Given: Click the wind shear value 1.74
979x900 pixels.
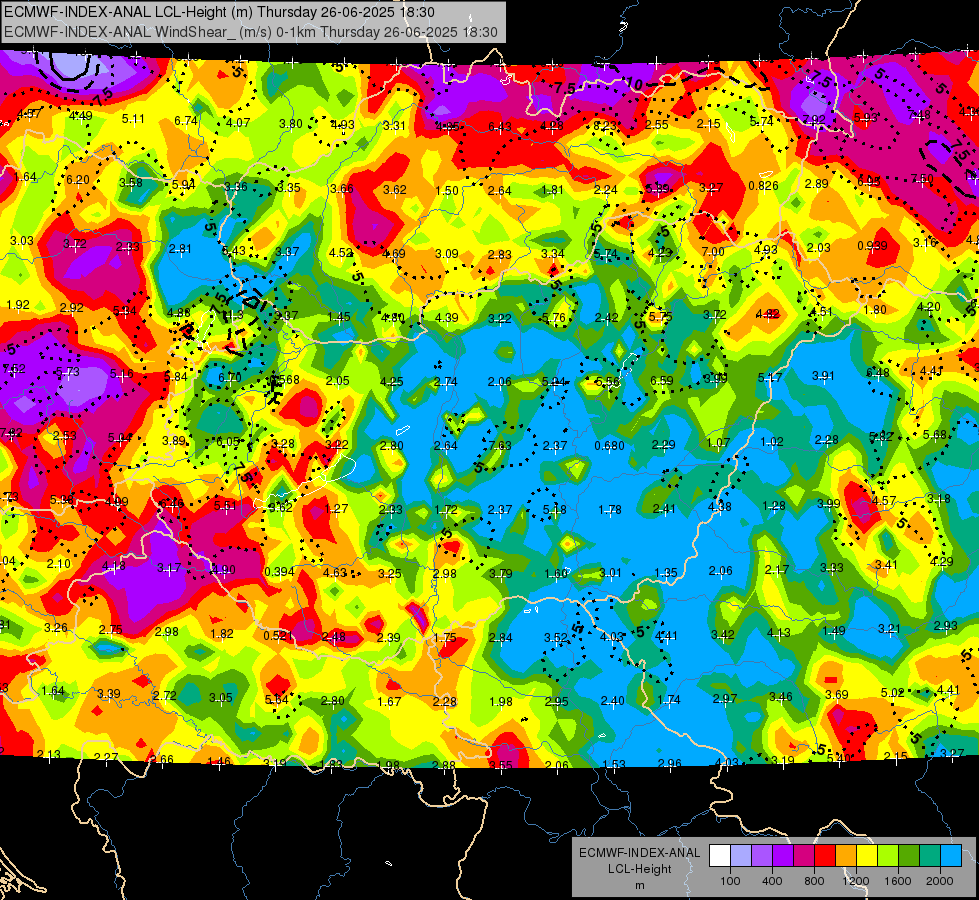Looking at the screenshot, I should click(668, 700).
